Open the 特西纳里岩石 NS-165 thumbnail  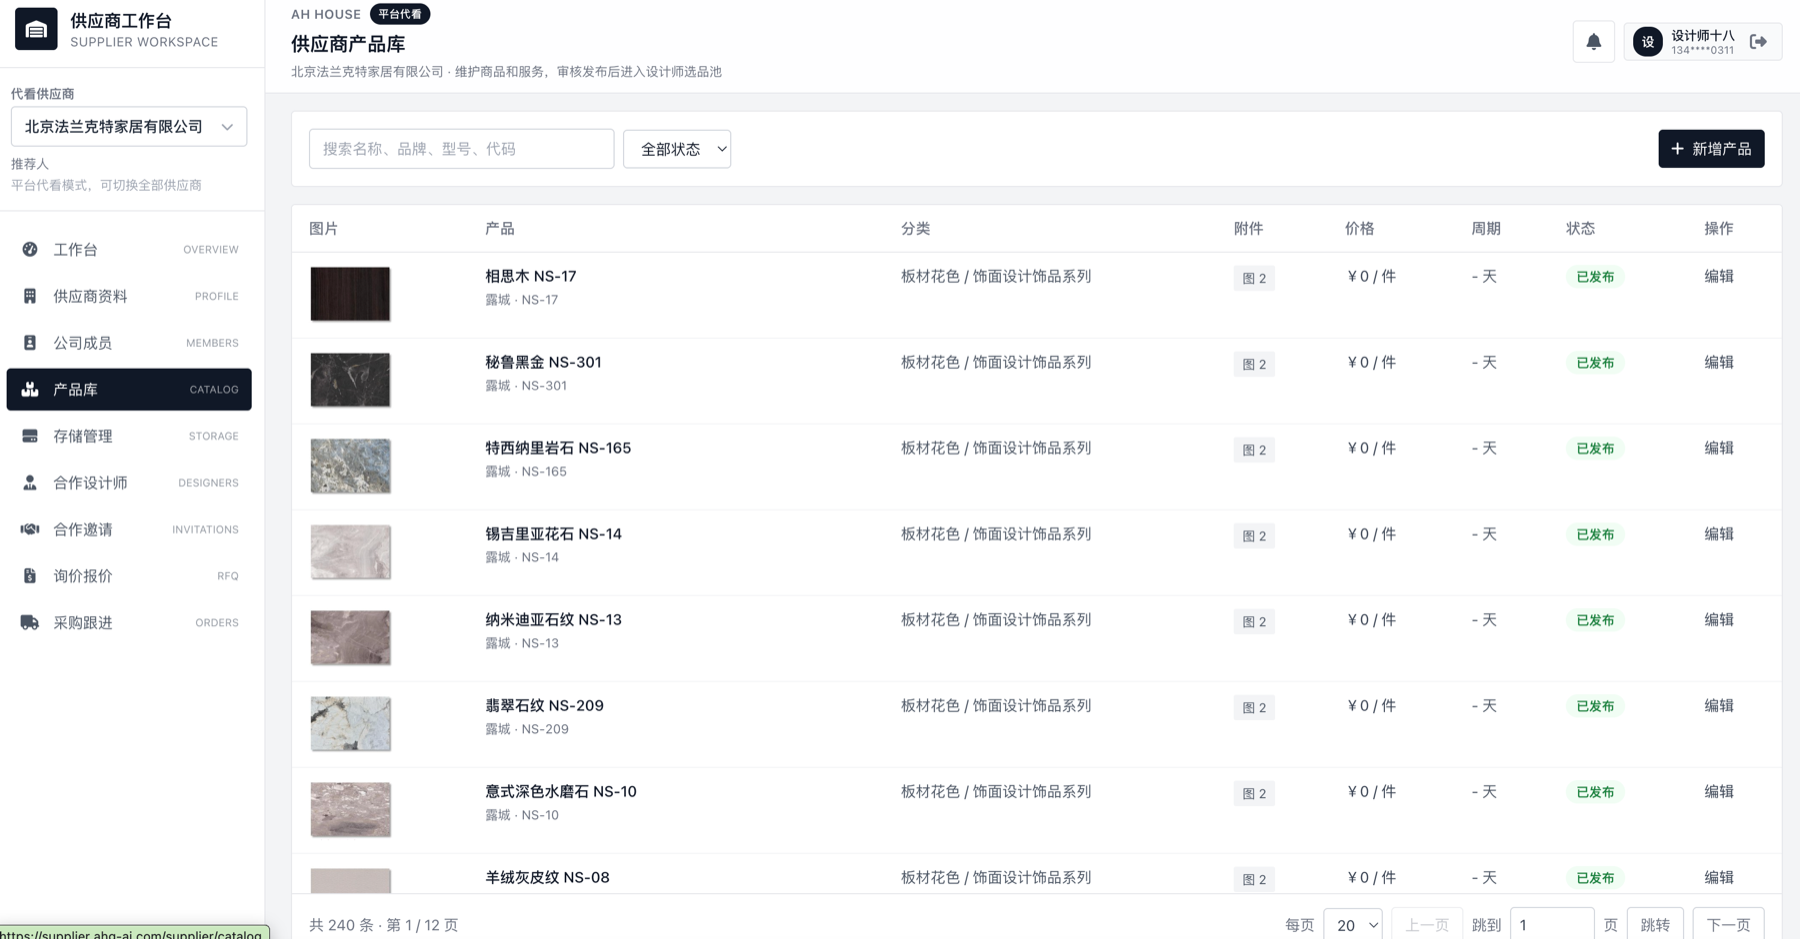click(x=350, y=466)
